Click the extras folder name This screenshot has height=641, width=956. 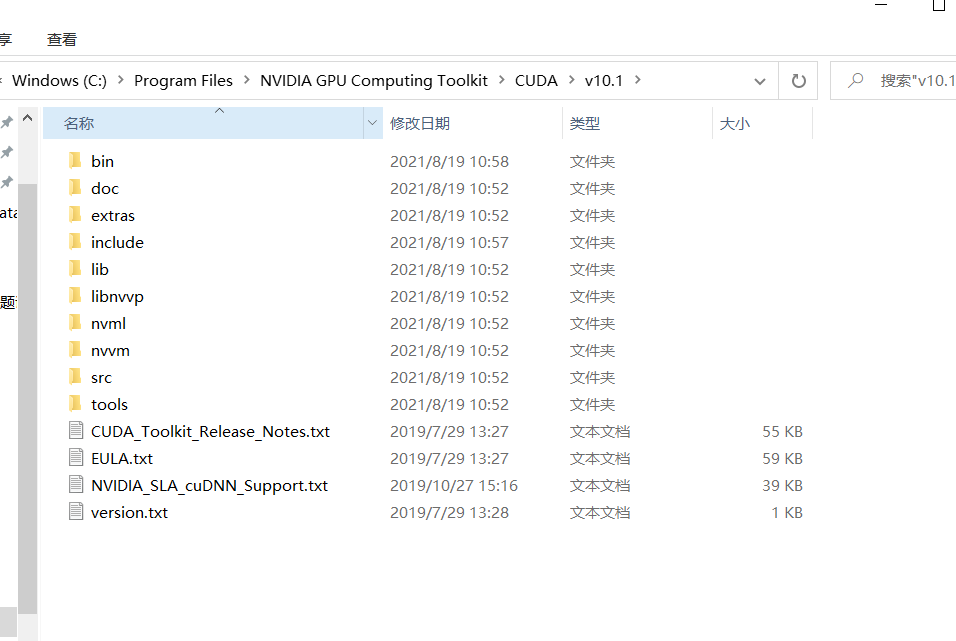(113, 215)
